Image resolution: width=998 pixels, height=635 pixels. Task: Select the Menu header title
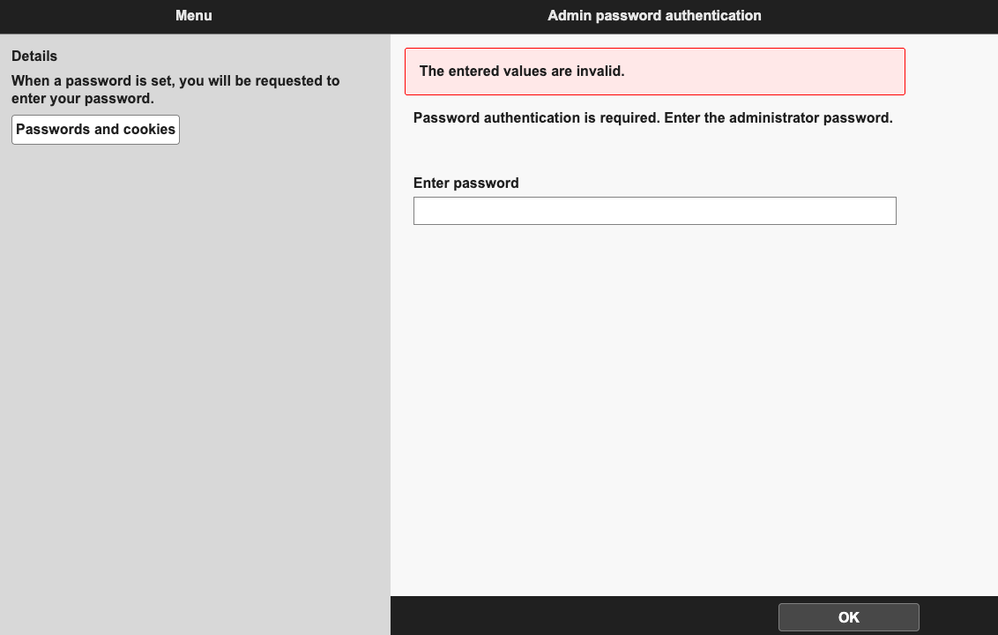(193, 16)
